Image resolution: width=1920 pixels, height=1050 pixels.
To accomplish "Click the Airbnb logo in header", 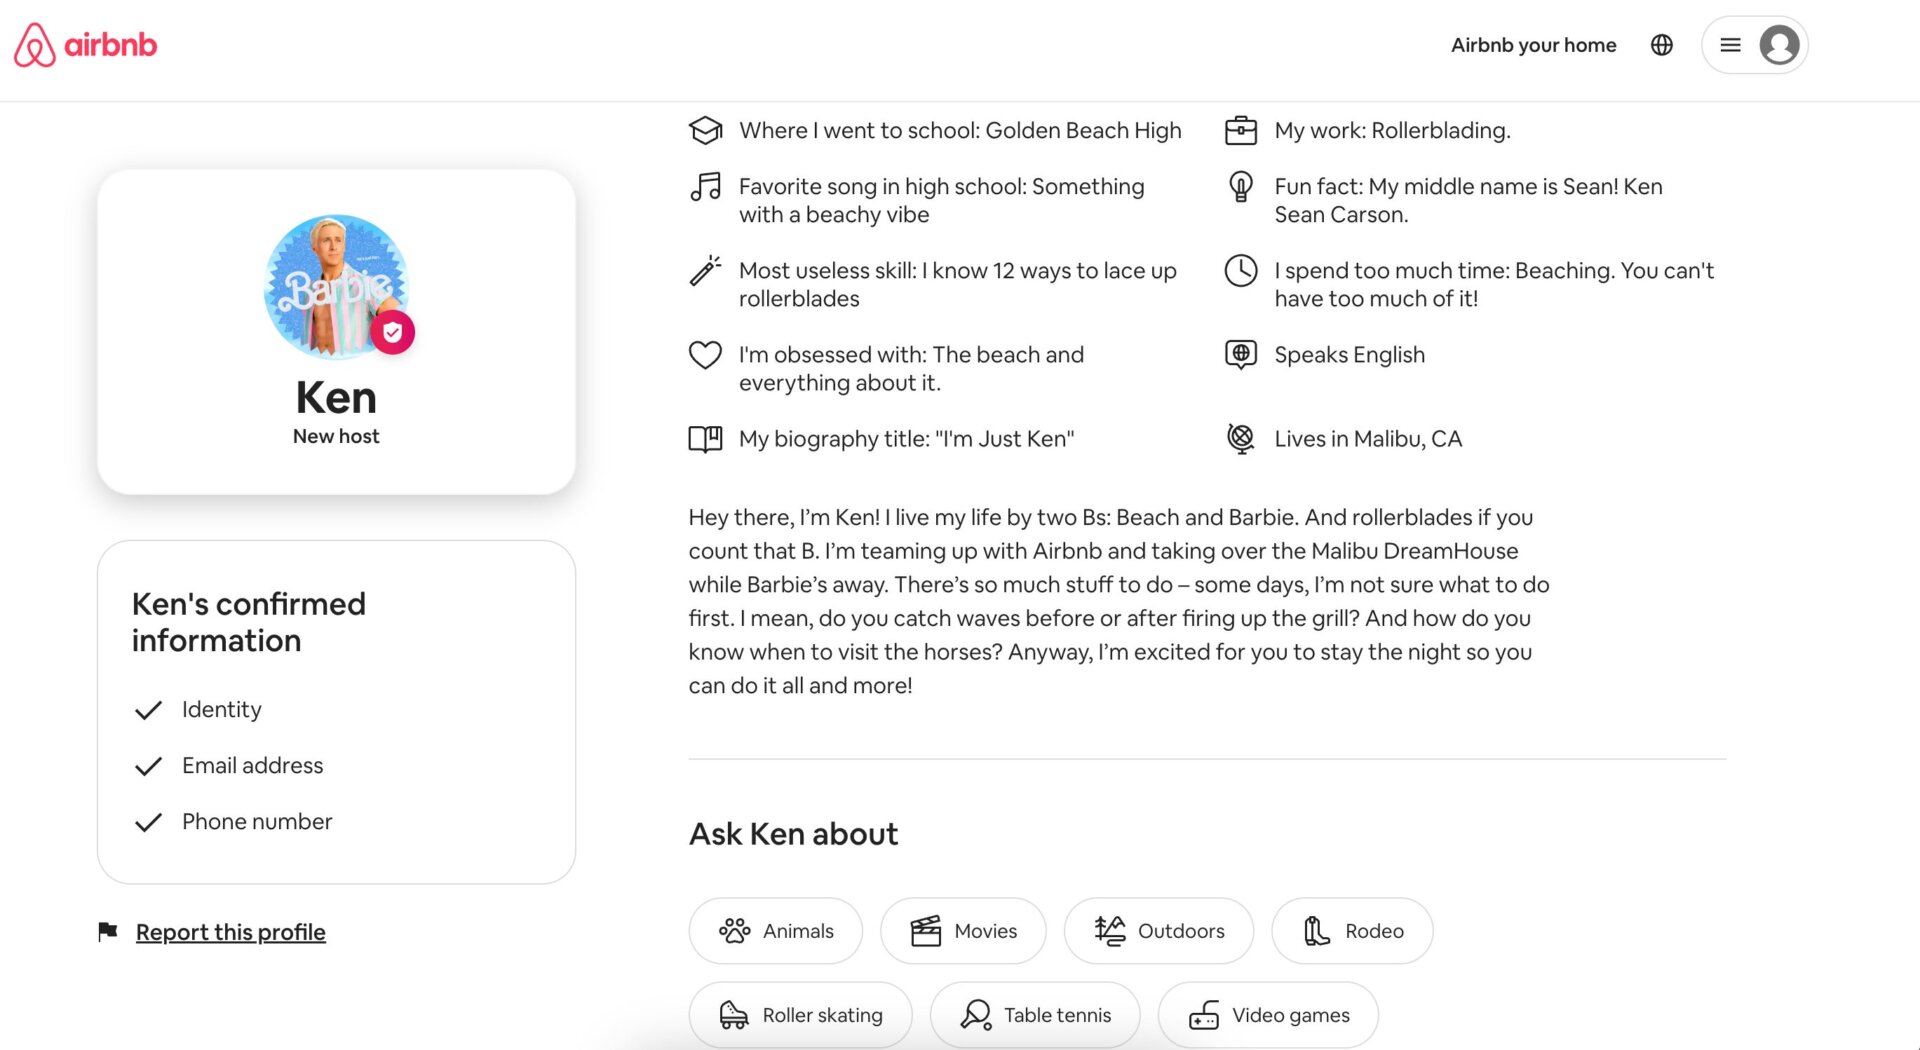I will [85, 45].
